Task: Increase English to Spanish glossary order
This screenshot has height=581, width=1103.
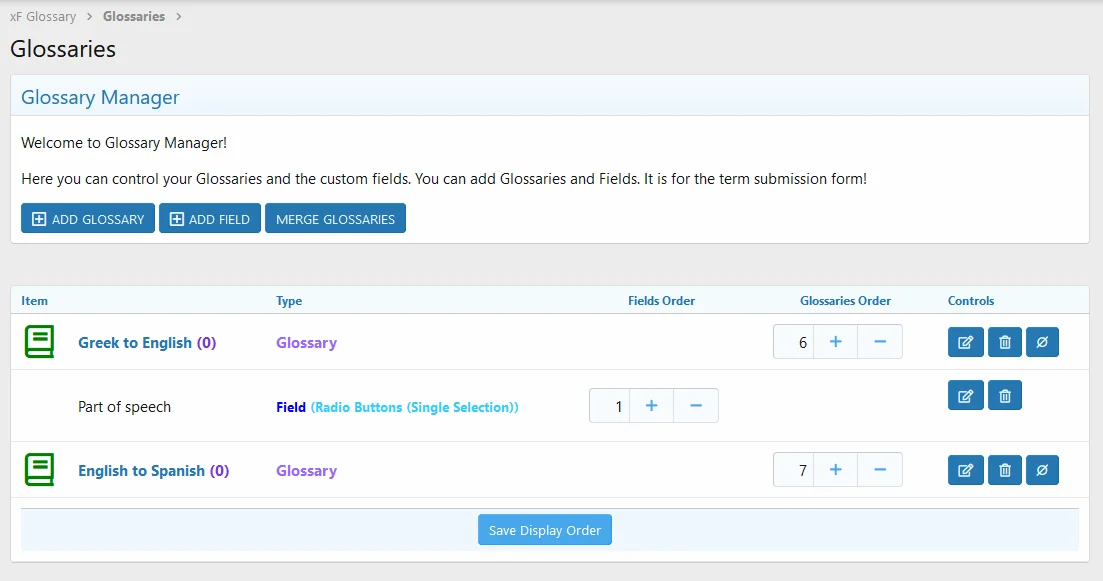Action: (x=836, y=470)
